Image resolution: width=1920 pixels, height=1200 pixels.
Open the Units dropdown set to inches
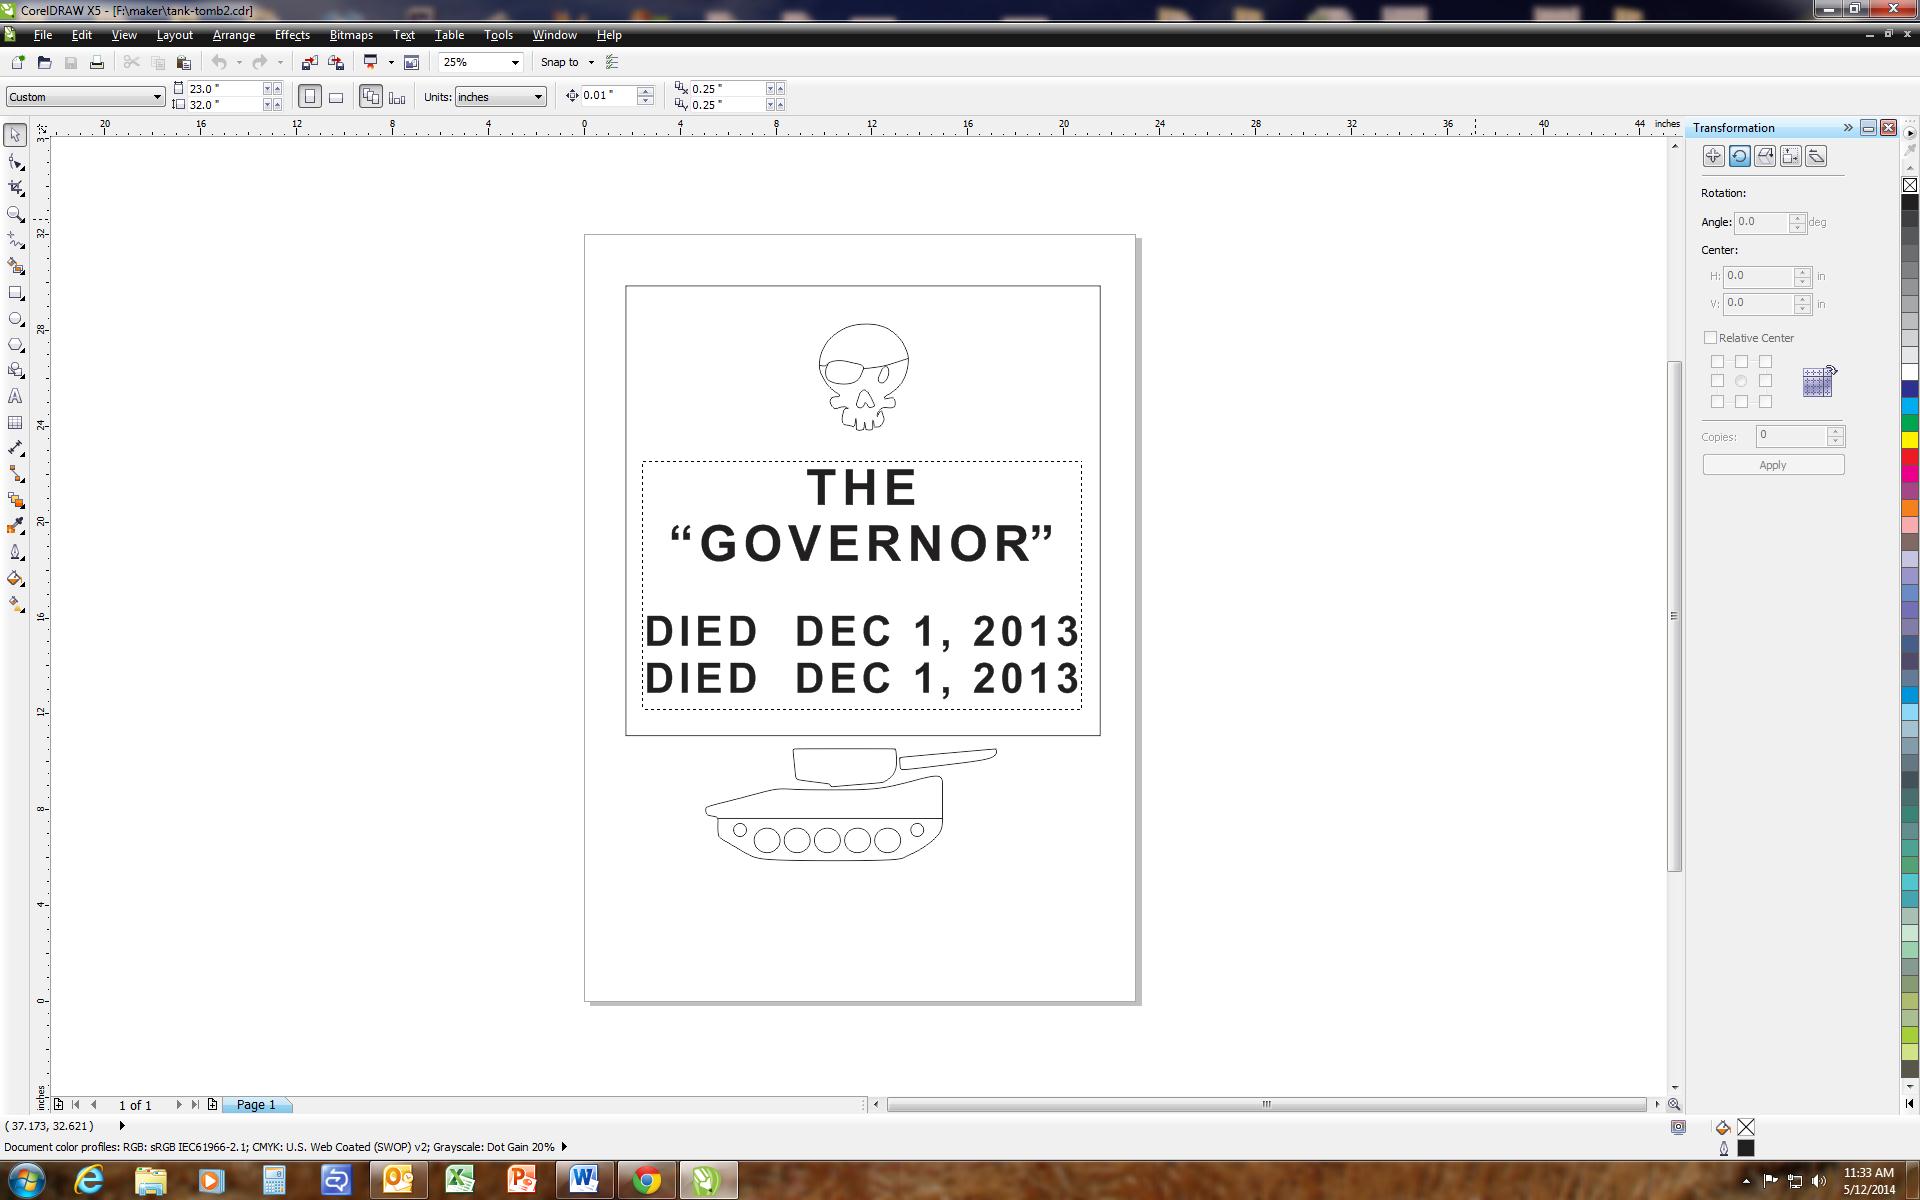point(537,96)
